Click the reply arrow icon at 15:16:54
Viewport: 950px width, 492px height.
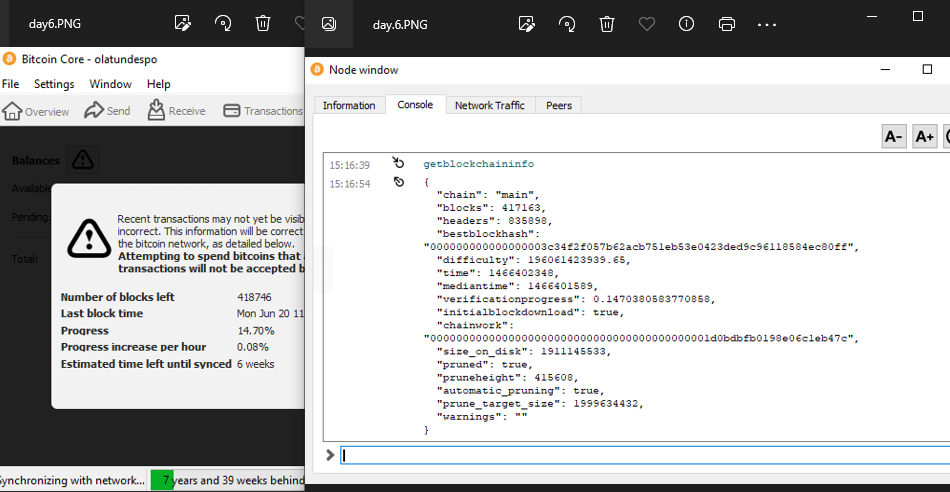[x=399, y=182]
